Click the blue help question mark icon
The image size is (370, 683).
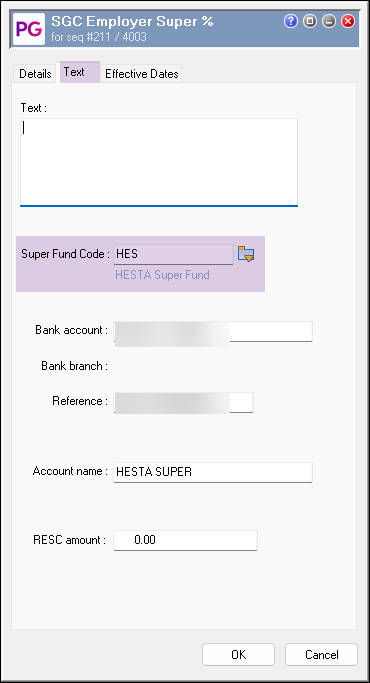(x=291, y=21)
